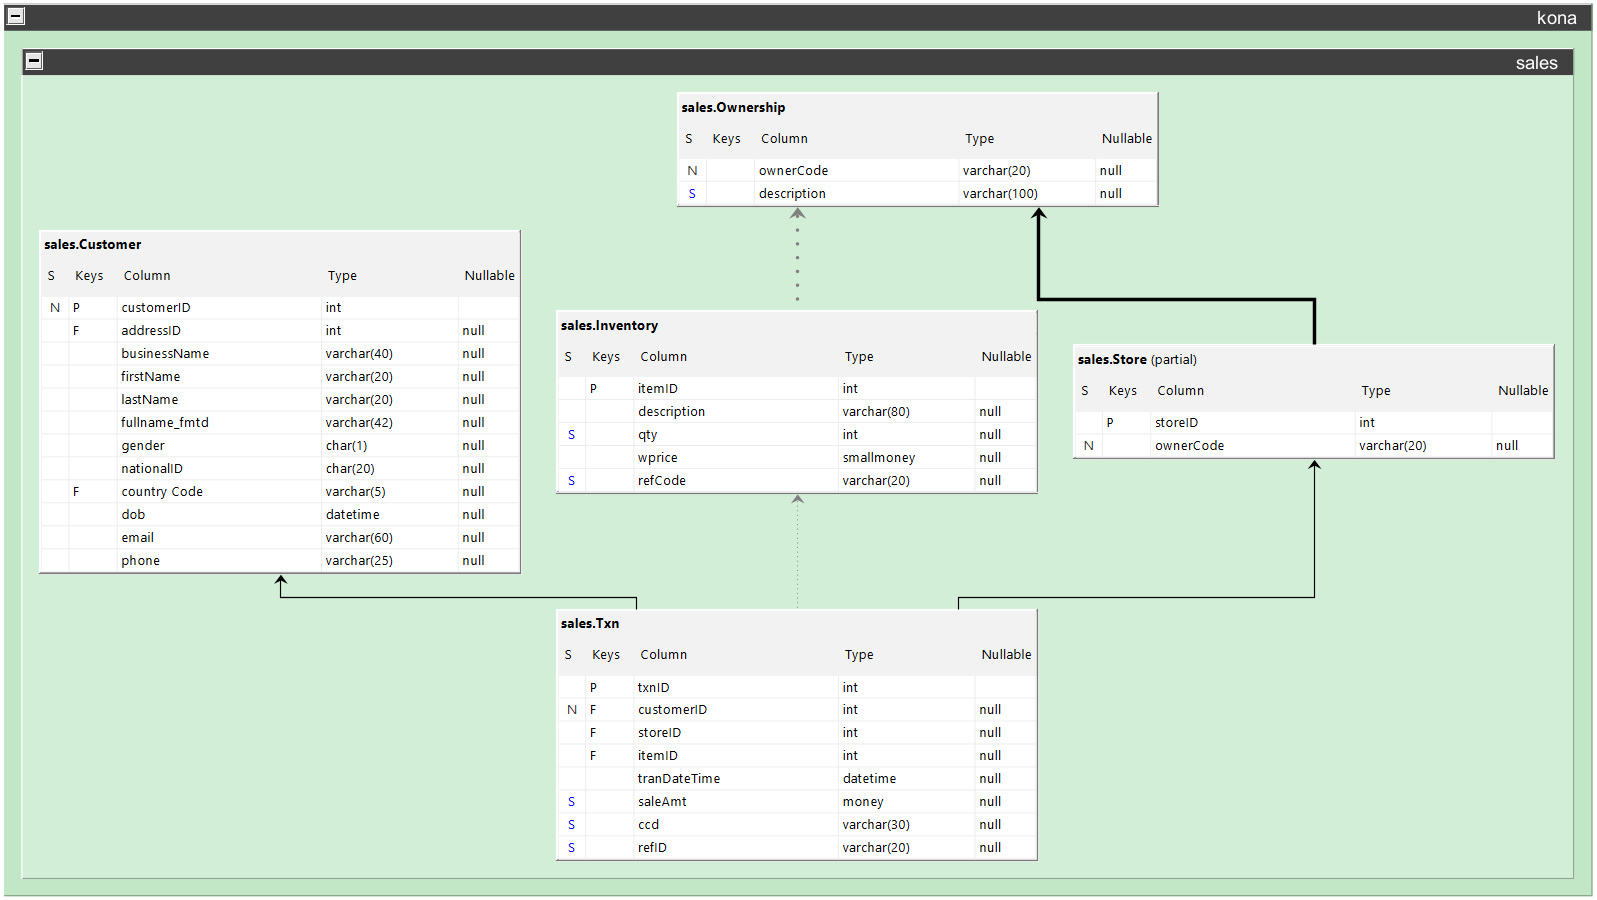Image resolution: width=1597 pixels, height=900 pixels.
Task: Select dob row in sales.Customer
Action: (280, 514)
